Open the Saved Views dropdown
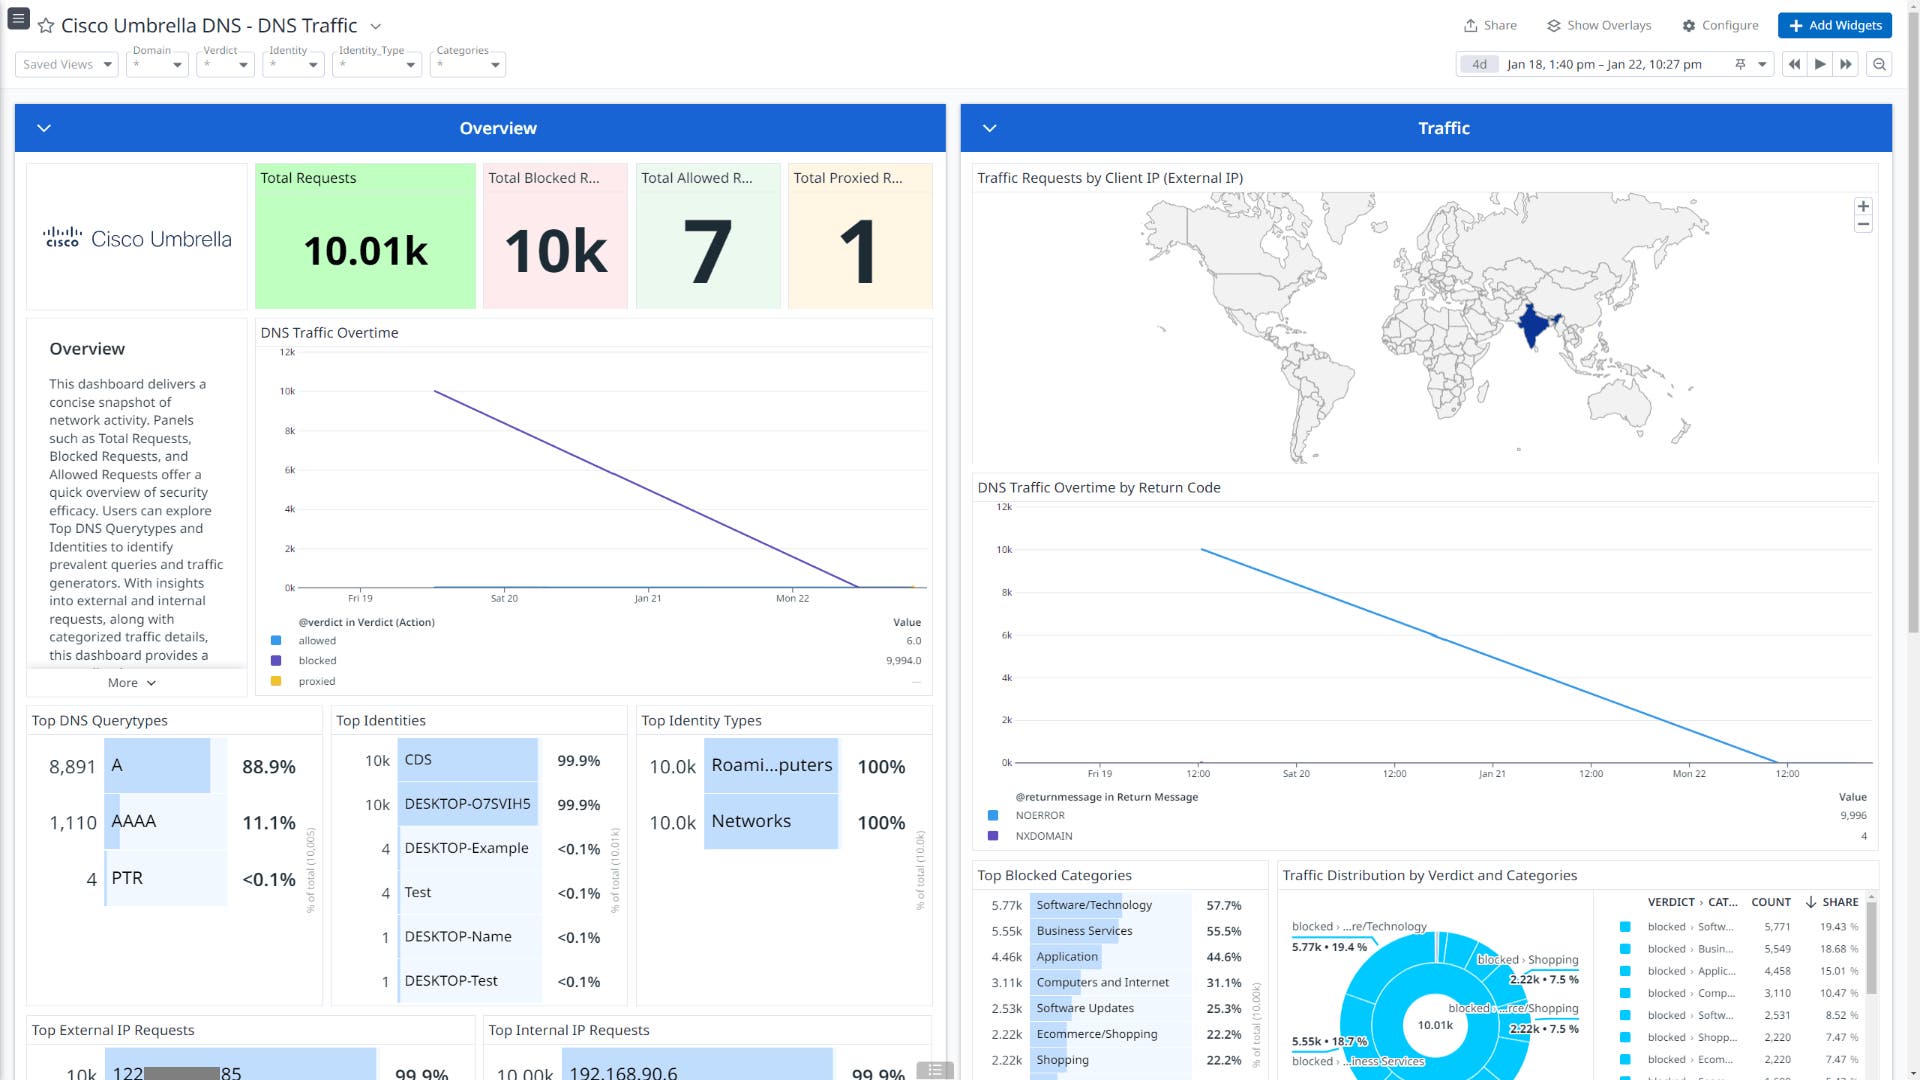 tap(65, 64)
